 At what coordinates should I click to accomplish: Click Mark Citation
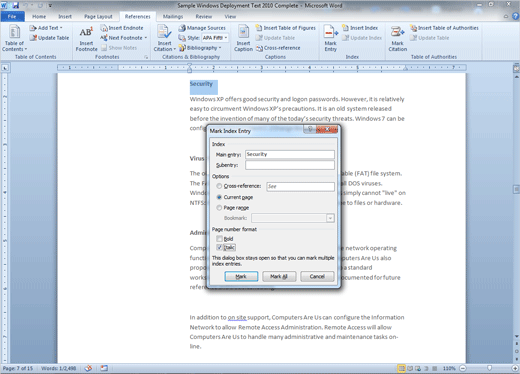point(398,39)
